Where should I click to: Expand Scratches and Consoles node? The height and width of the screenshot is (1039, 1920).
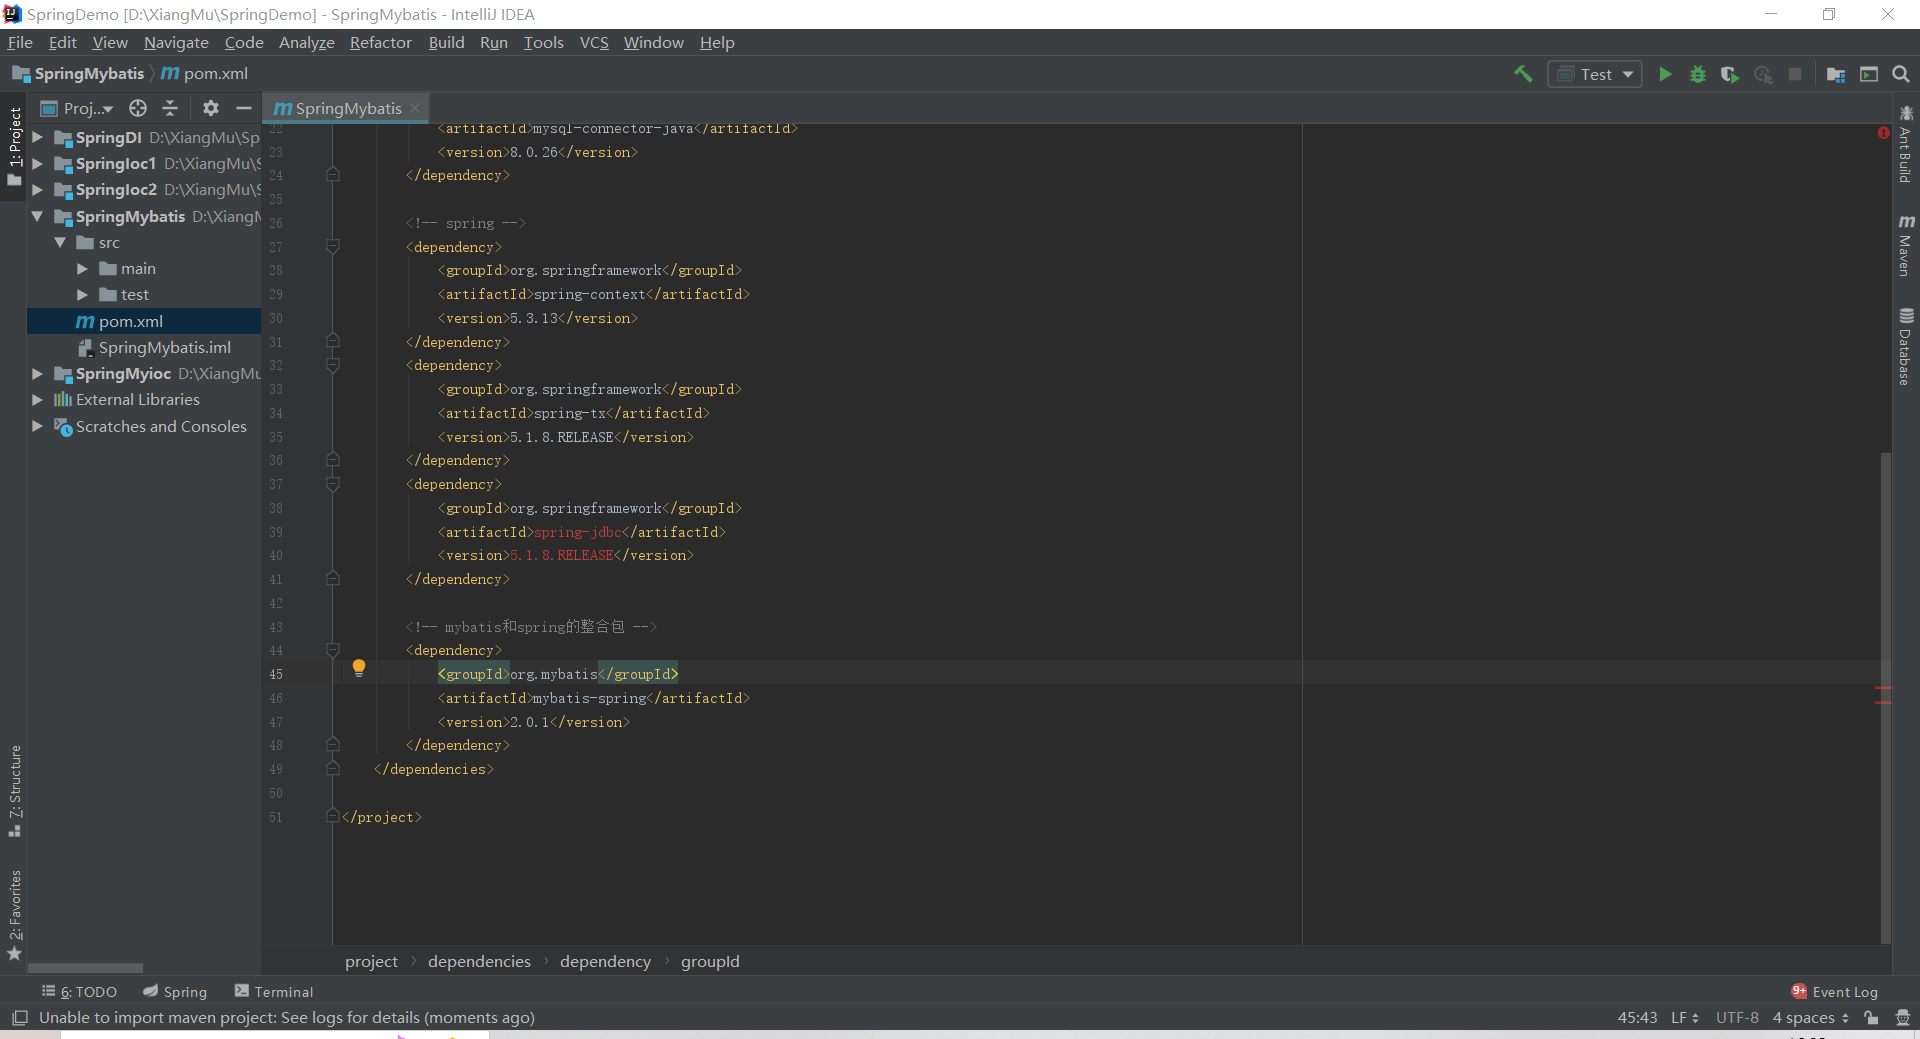(38, 426)
